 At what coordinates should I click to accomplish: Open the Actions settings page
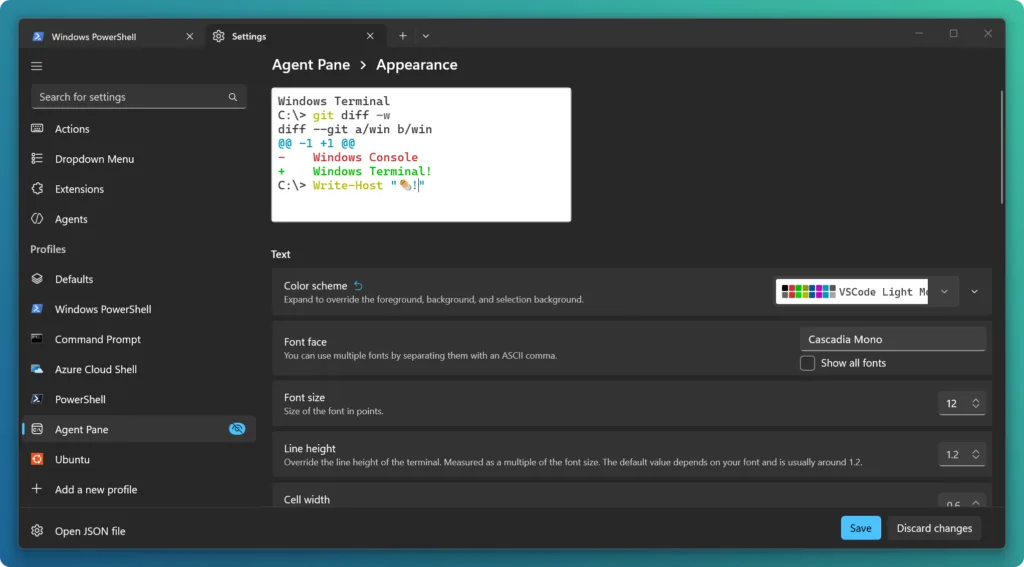(x=139, y=129)
